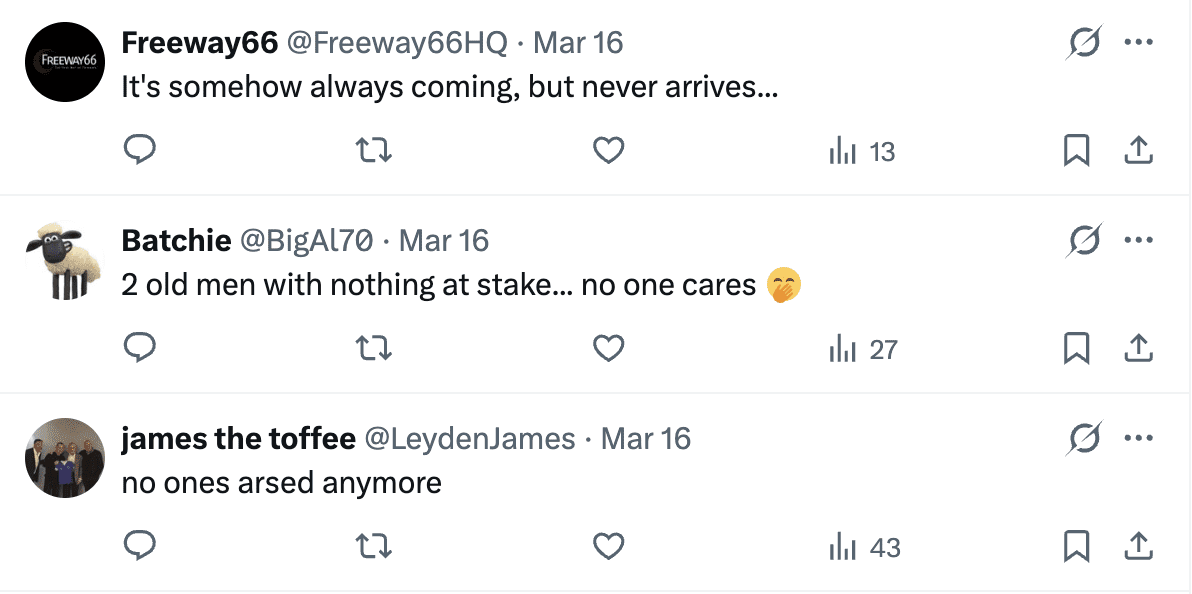Bookmark Batchie's post
The height and width of the screenshot is (594, 1192).
[1076, 349]
